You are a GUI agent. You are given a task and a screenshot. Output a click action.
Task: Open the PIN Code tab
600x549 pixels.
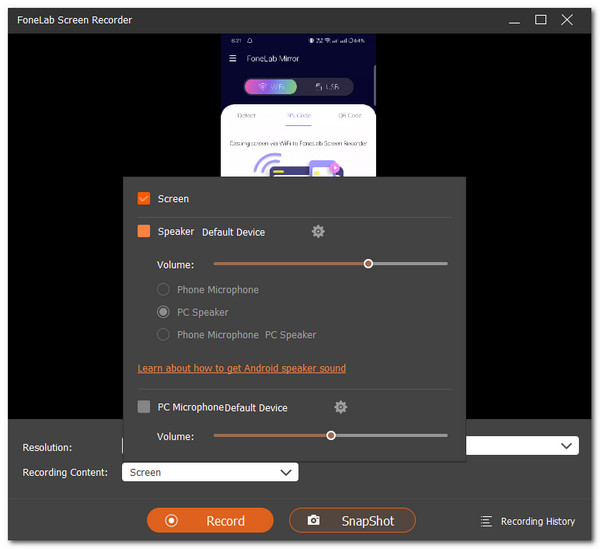[299, 116]
